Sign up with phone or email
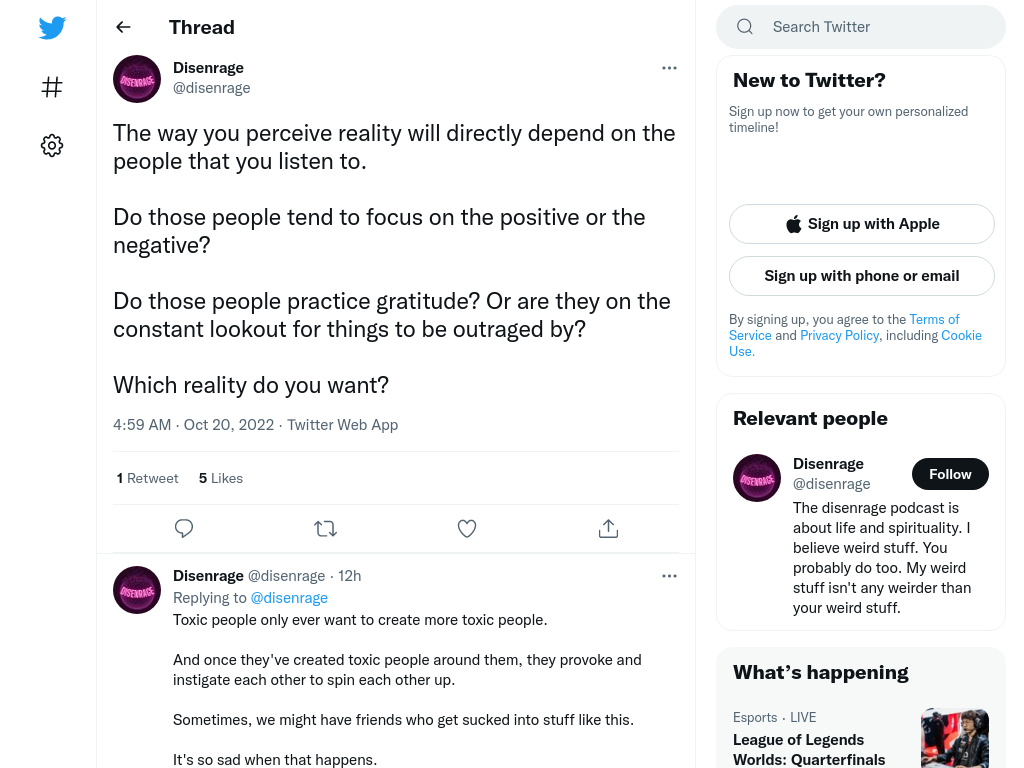This screenshot has width=1024, height=768. click(861, 276)
